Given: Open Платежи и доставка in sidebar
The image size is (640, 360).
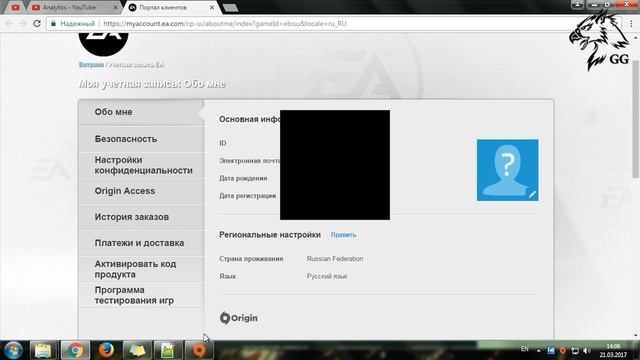Looking at the screenshot, I should (x=141, y=243).
